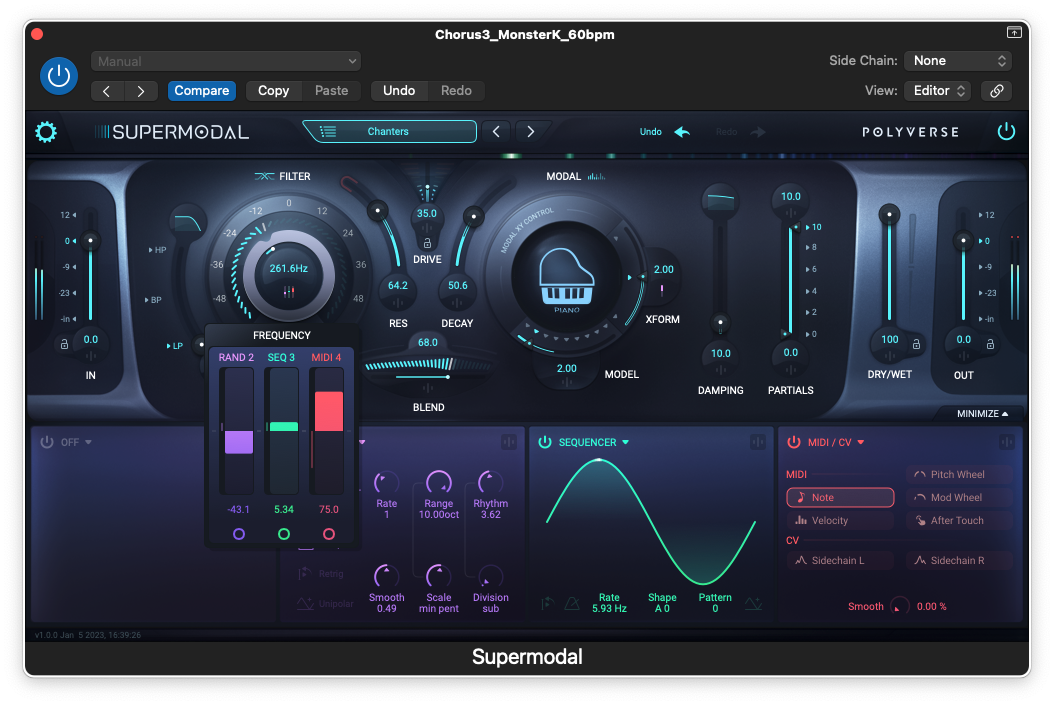Image resolution: width=1054 pixels, height=705 pixels.
Task: Click the lock icon under Drive
Action: coord(427,243)
